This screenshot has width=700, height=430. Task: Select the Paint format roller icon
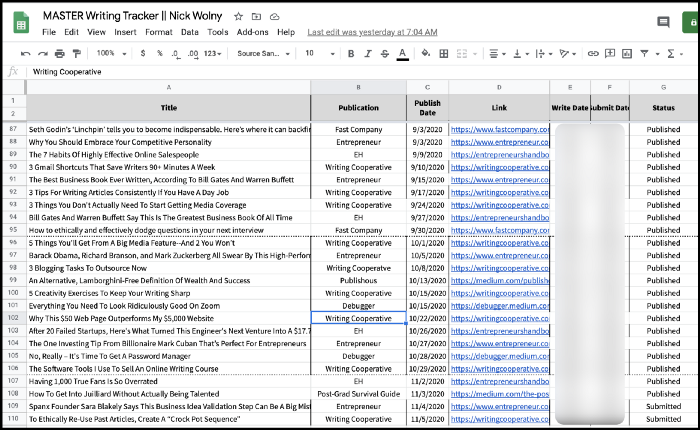(x=77, y=54)
